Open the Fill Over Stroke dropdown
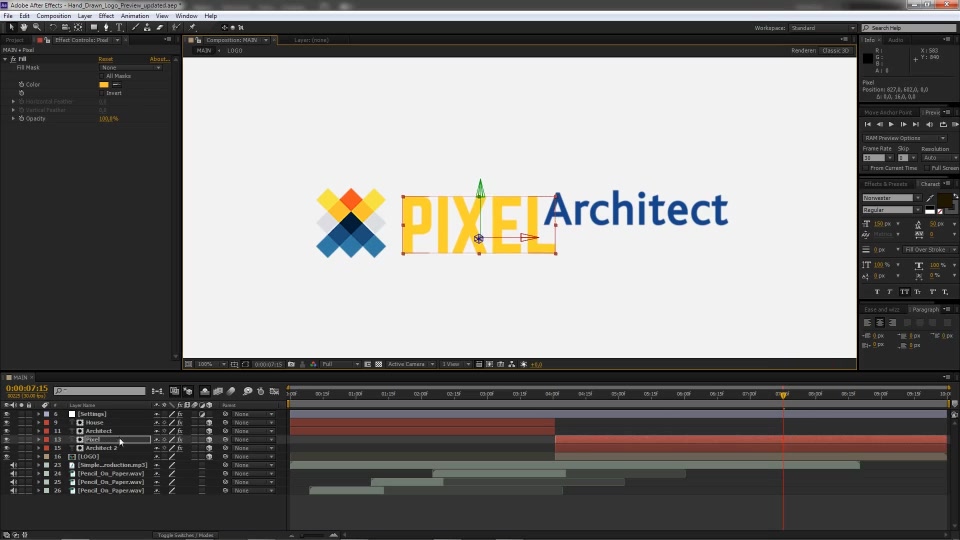The image size is (960, 540). 930,250
